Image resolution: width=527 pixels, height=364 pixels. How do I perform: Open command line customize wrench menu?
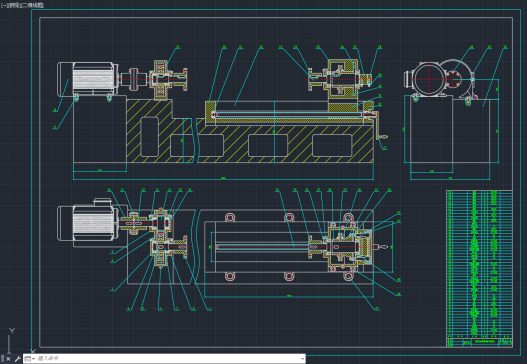(17, 359)
